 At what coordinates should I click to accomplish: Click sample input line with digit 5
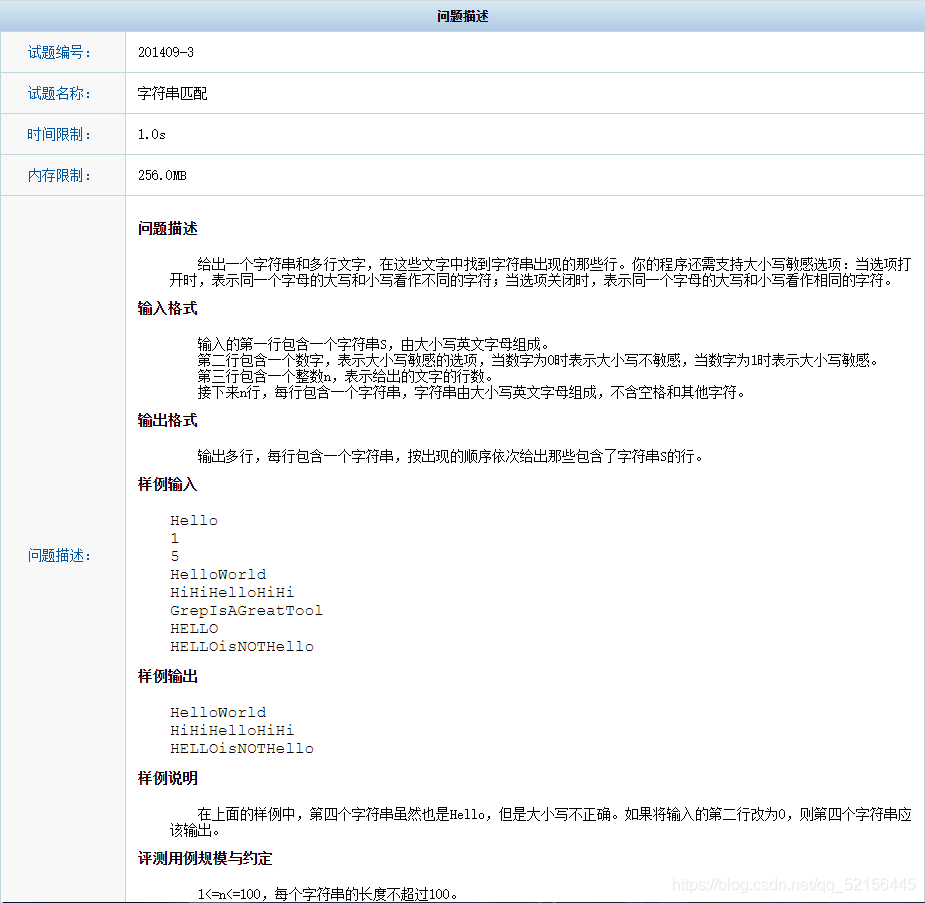point(175,556)
